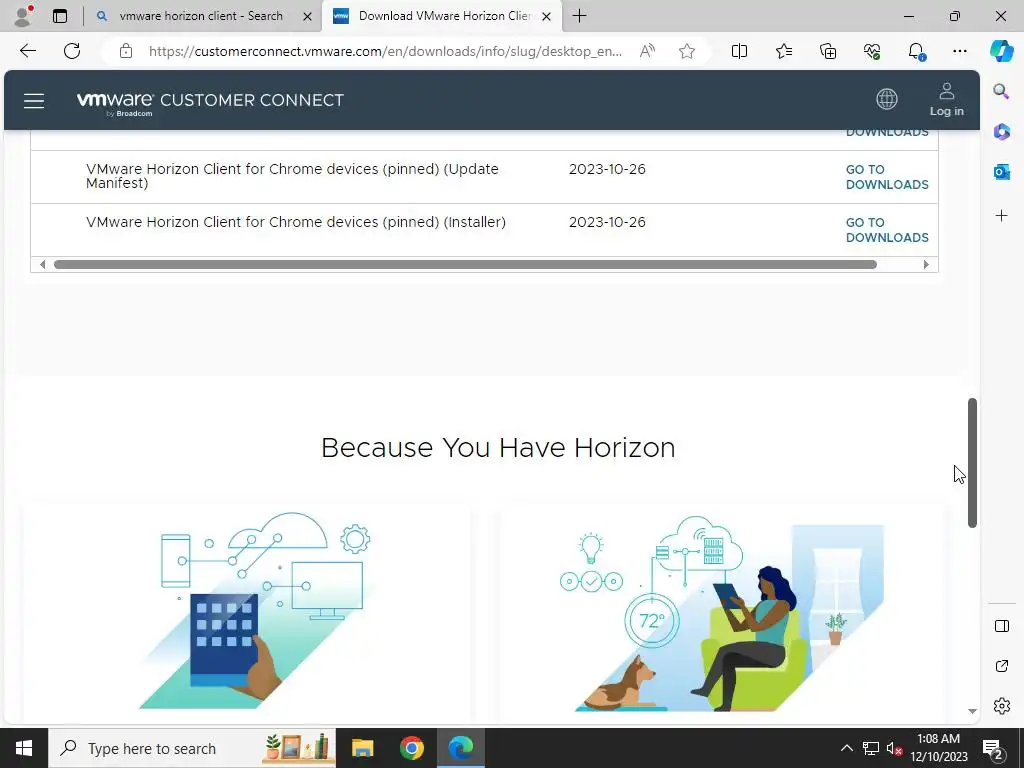Click the VMware Customer Connect logo
Screen dimensions: 1024x768
[x=210, y=102]
